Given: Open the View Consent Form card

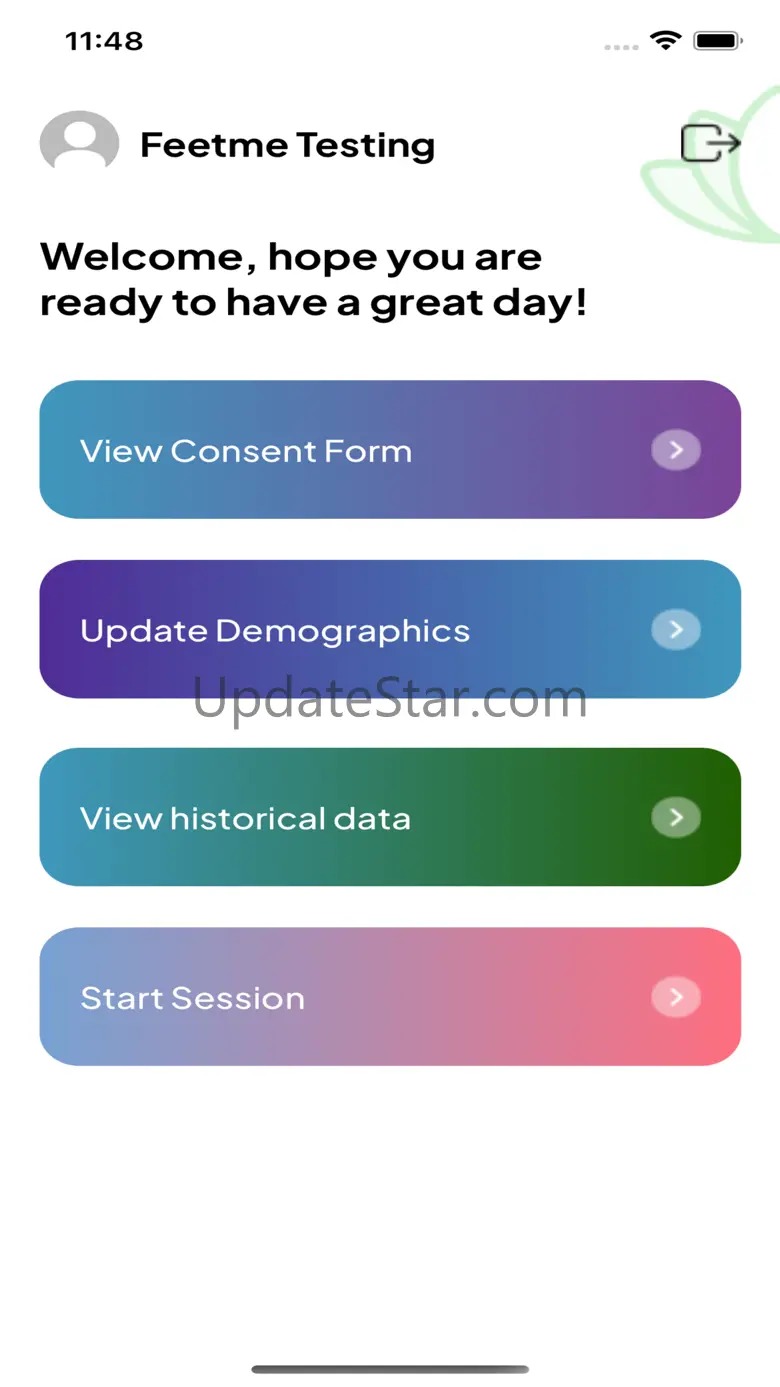Looking at the screenshot, I should tap(390, 450).
